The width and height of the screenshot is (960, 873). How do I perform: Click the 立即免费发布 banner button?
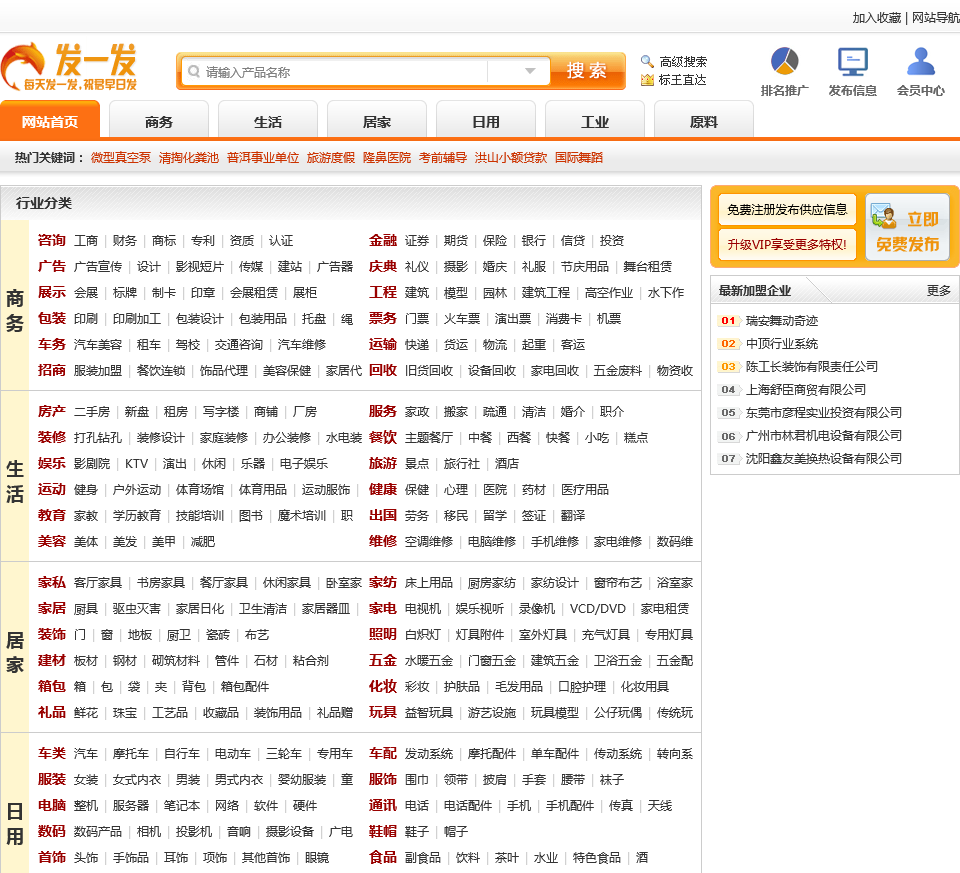[906, 228]
